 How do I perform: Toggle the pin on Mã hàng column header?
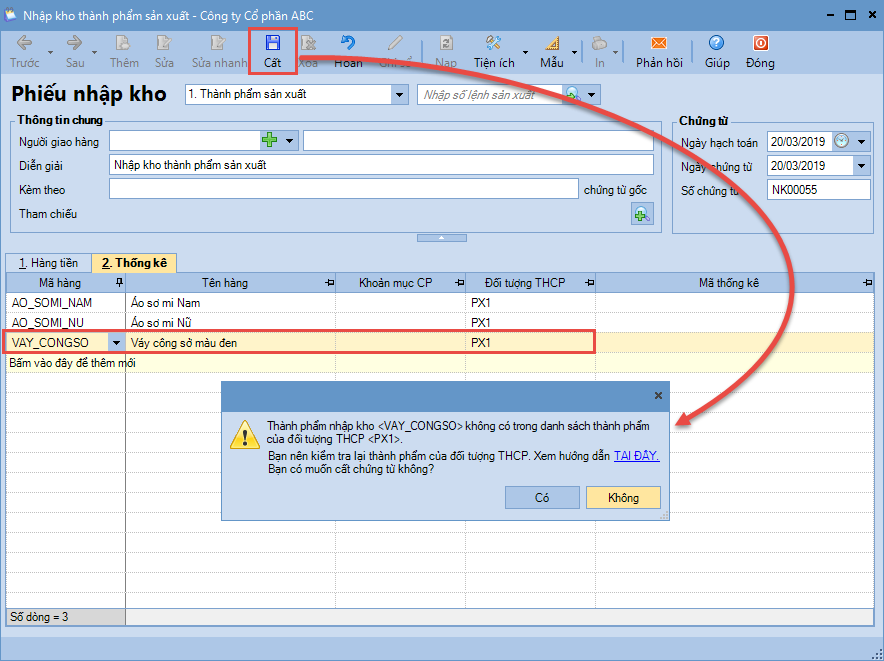[x=120, y=283]
